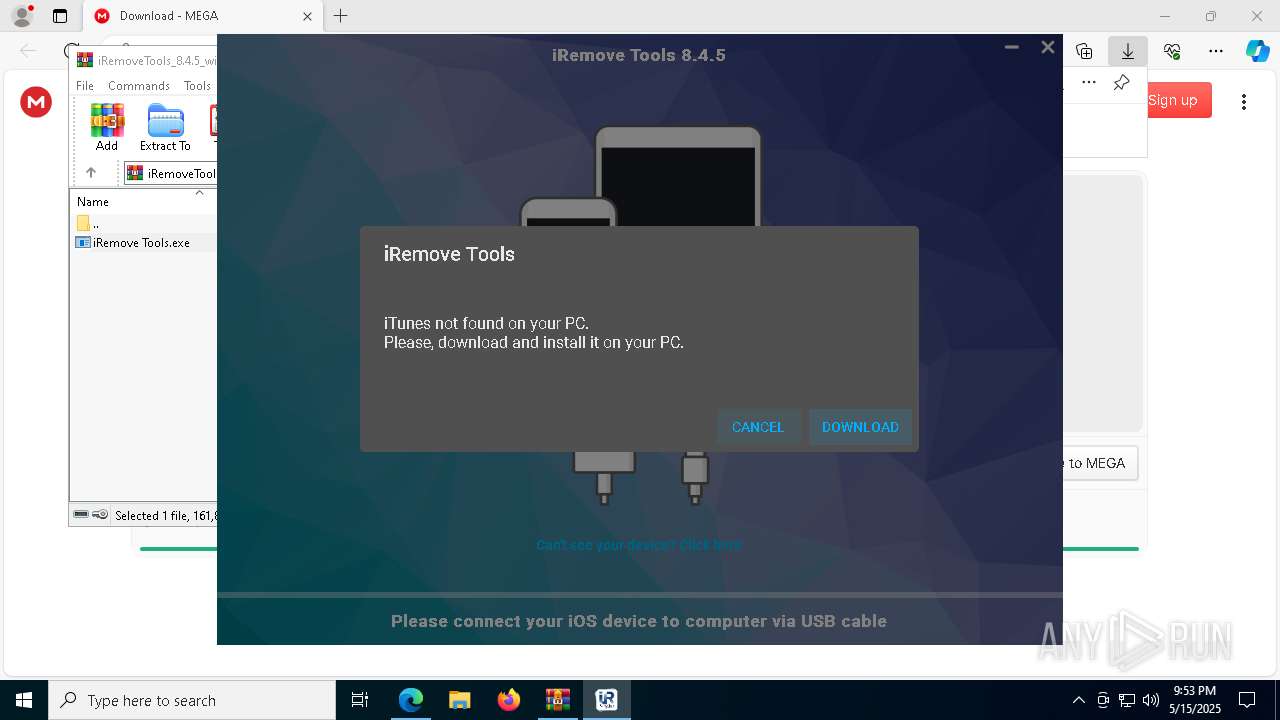Image resolution: width=1280 pixels, height=720 pixels.
Task: Select the Download - MEGA tab
Action: click(x=200, y=16)
